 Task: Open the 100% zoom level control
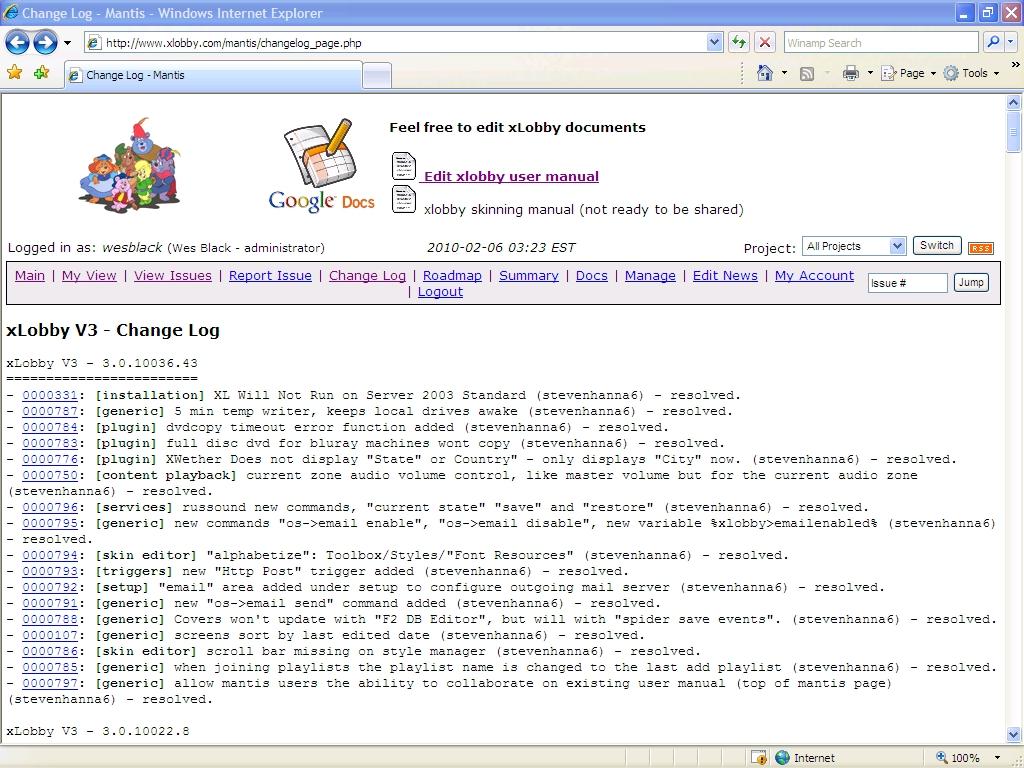pos(968,758)
